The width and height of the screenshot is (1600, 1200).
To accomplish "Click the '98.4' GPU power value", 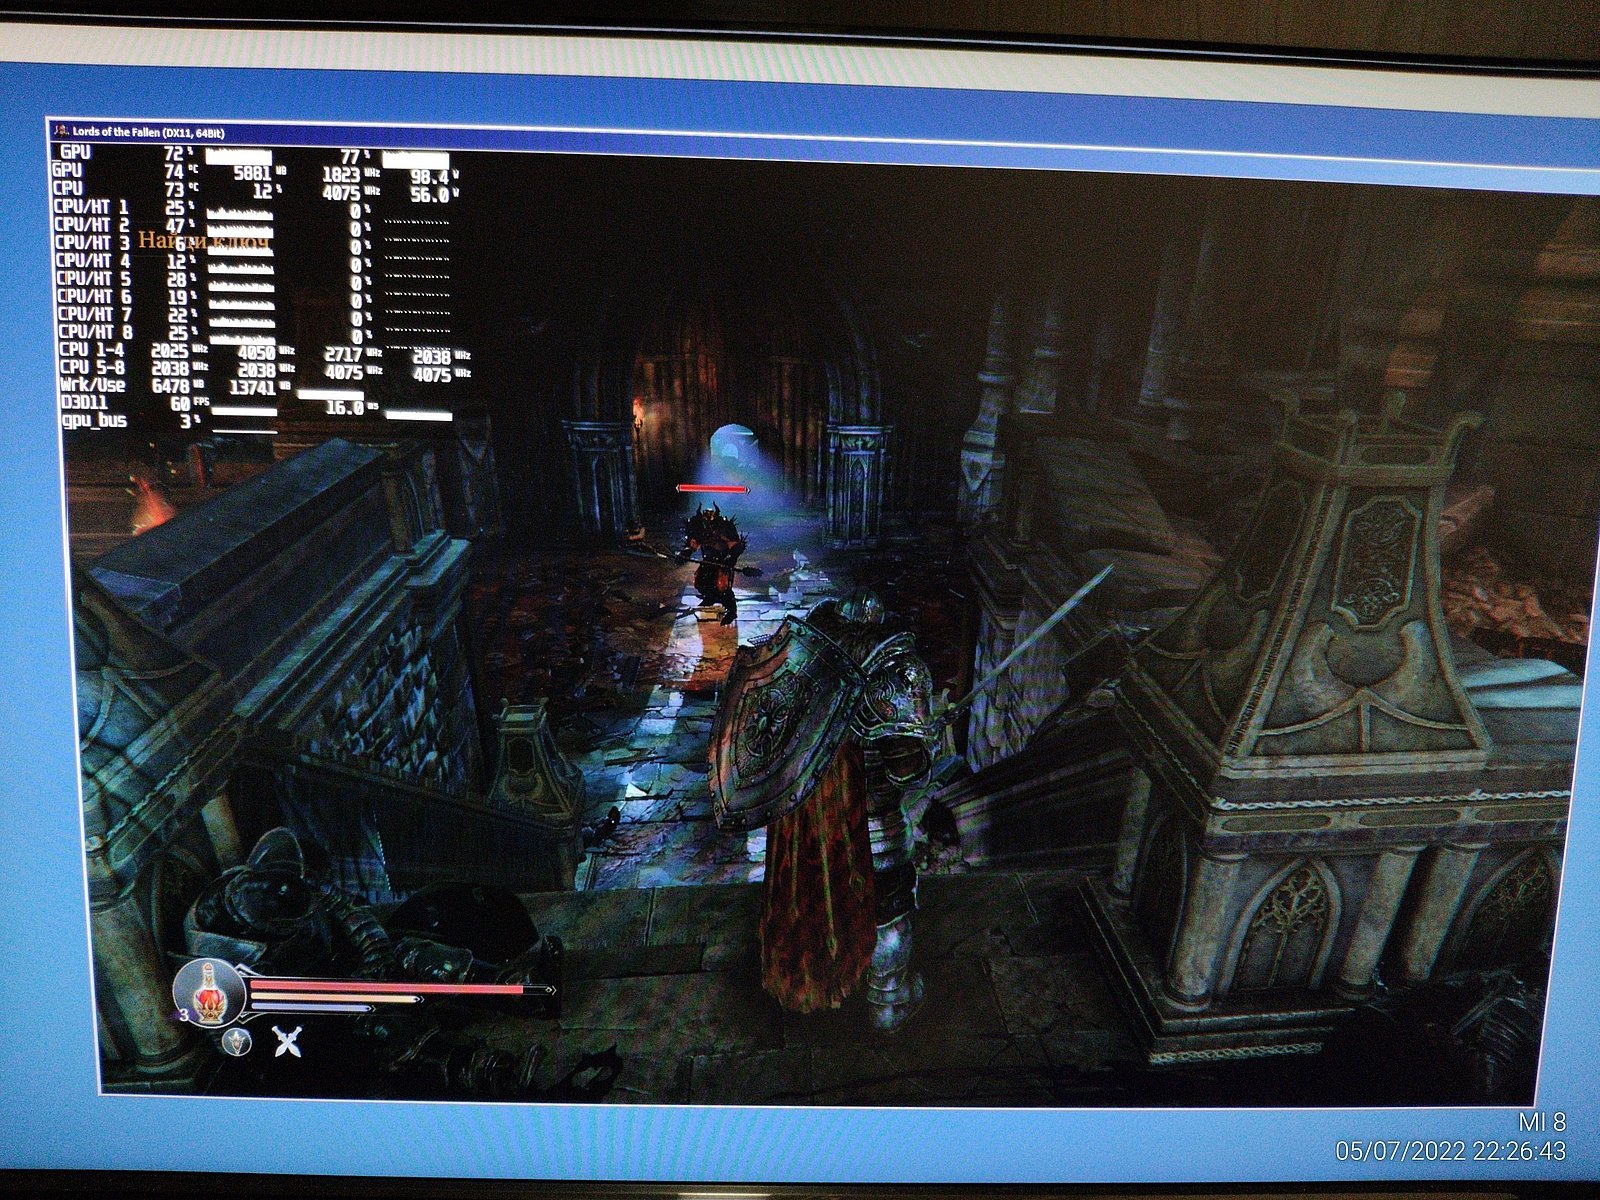I will click(429, 177).
